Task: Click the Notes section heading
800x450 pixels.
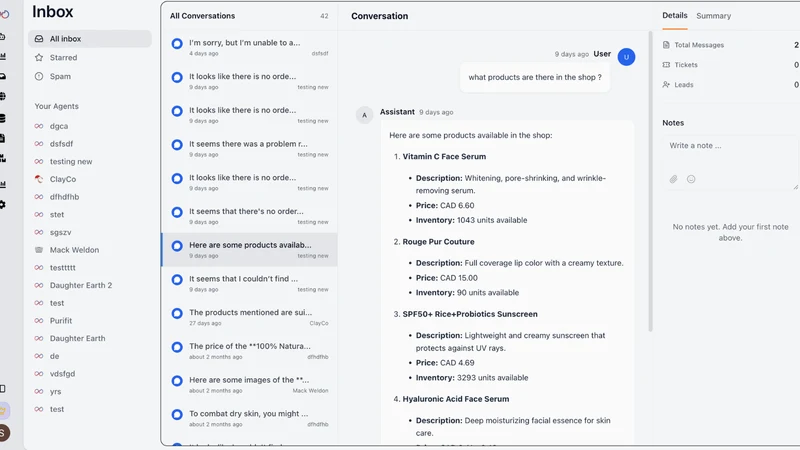Action: (x=673, y=123)
